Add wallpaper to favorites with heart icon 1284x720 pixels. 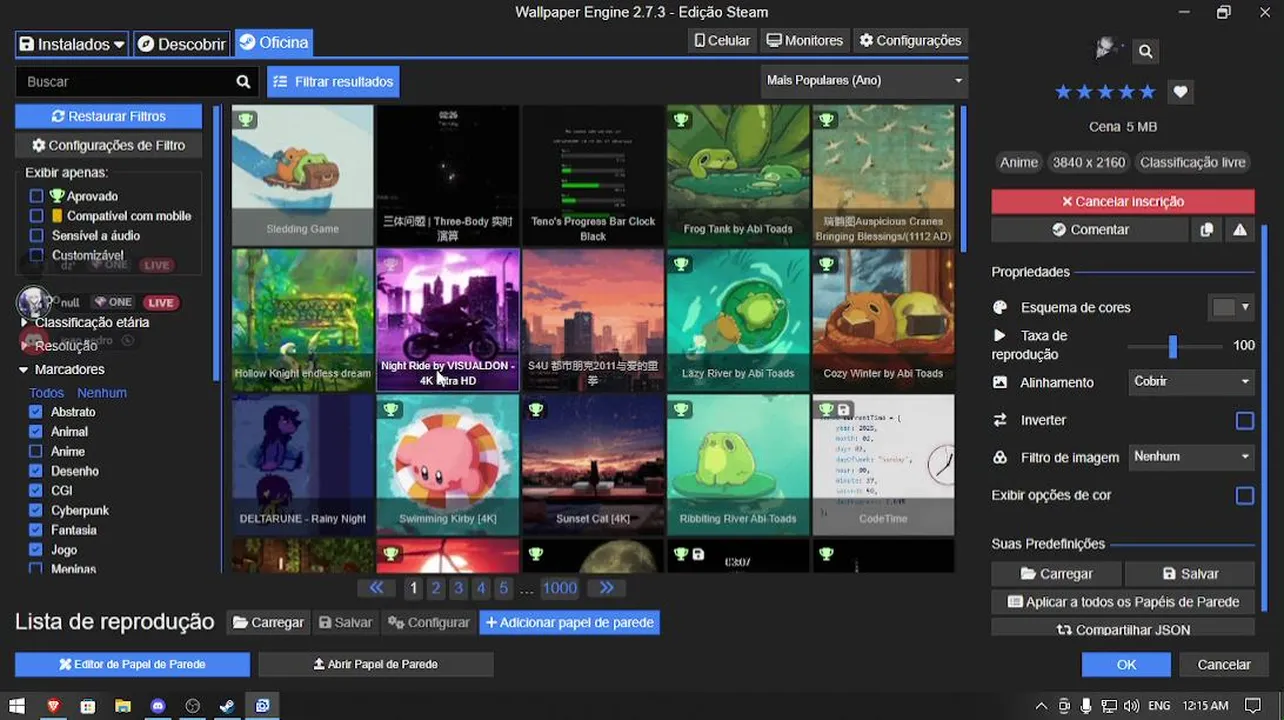[1180, 92]
